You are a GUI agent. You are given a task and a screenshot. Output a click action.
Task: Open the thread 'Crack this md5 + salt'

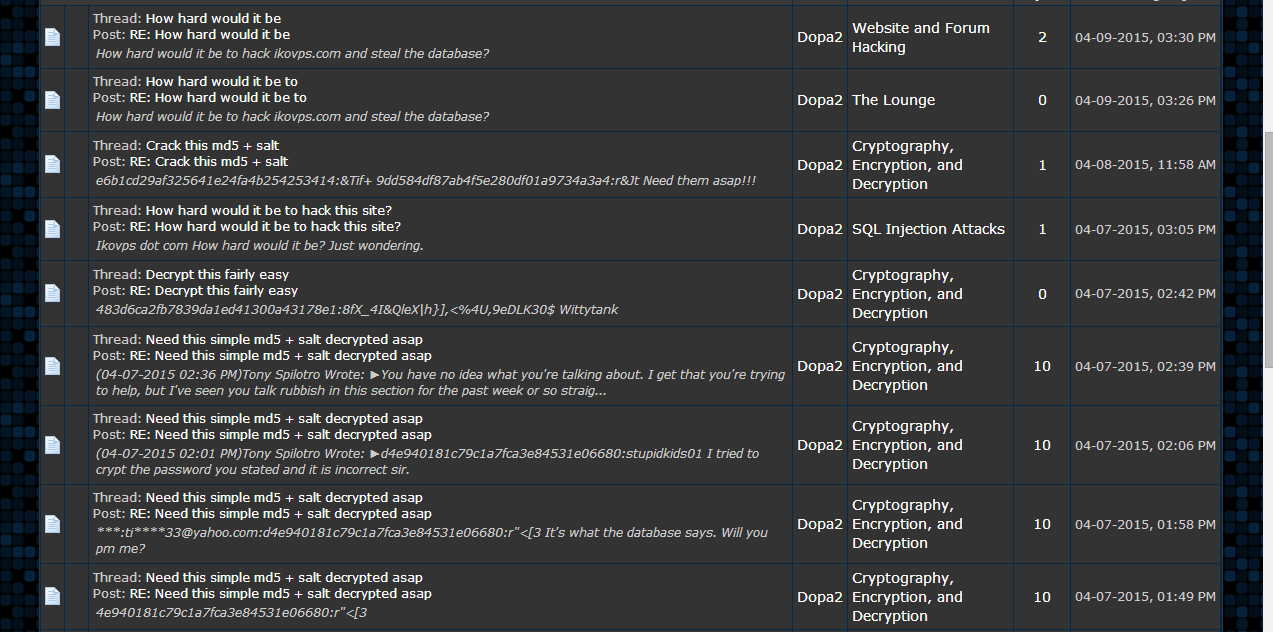[212, 146]
